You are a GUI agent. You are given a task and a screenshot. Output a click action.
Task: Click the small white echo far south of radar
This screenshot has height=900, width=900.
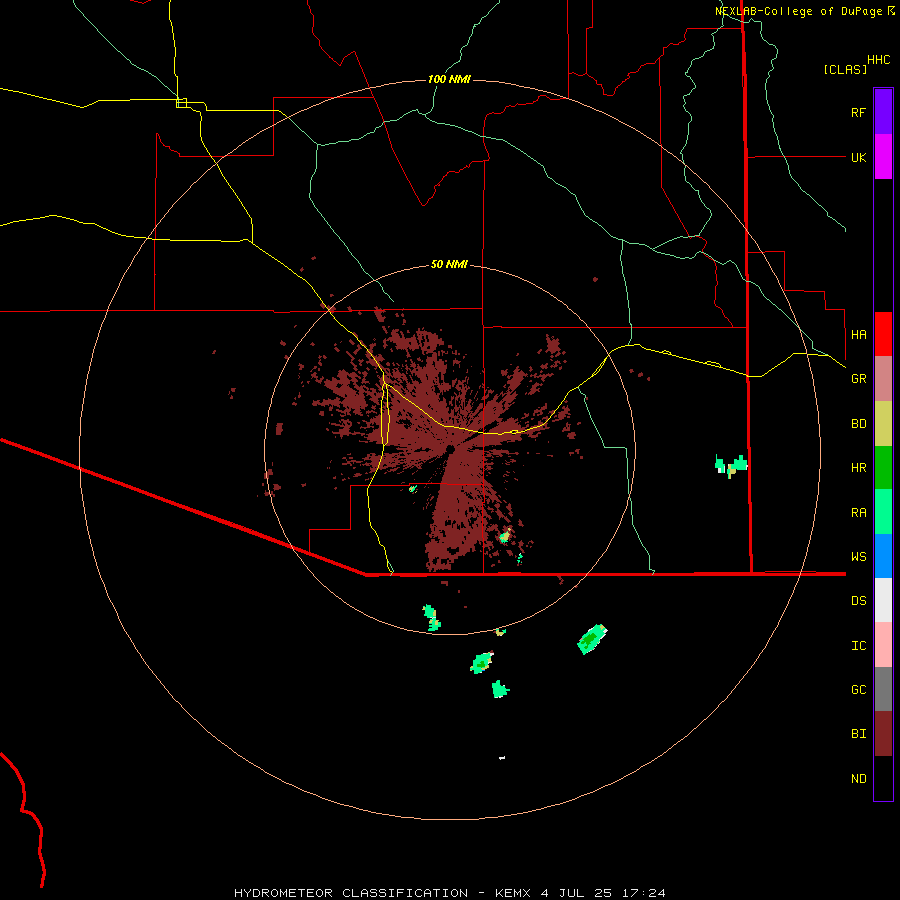(x=502, y=758)
